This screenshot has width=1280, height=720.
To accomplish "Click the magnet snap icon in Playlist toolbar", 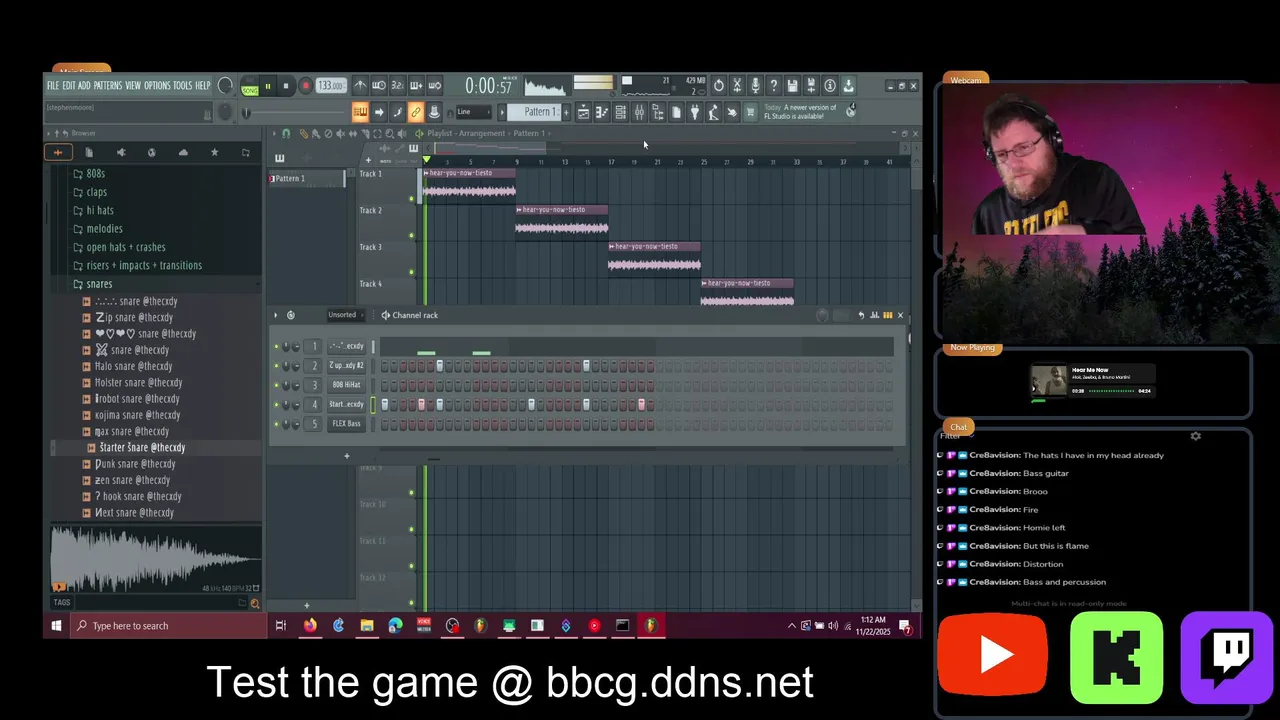I will (x=286, y=133).
